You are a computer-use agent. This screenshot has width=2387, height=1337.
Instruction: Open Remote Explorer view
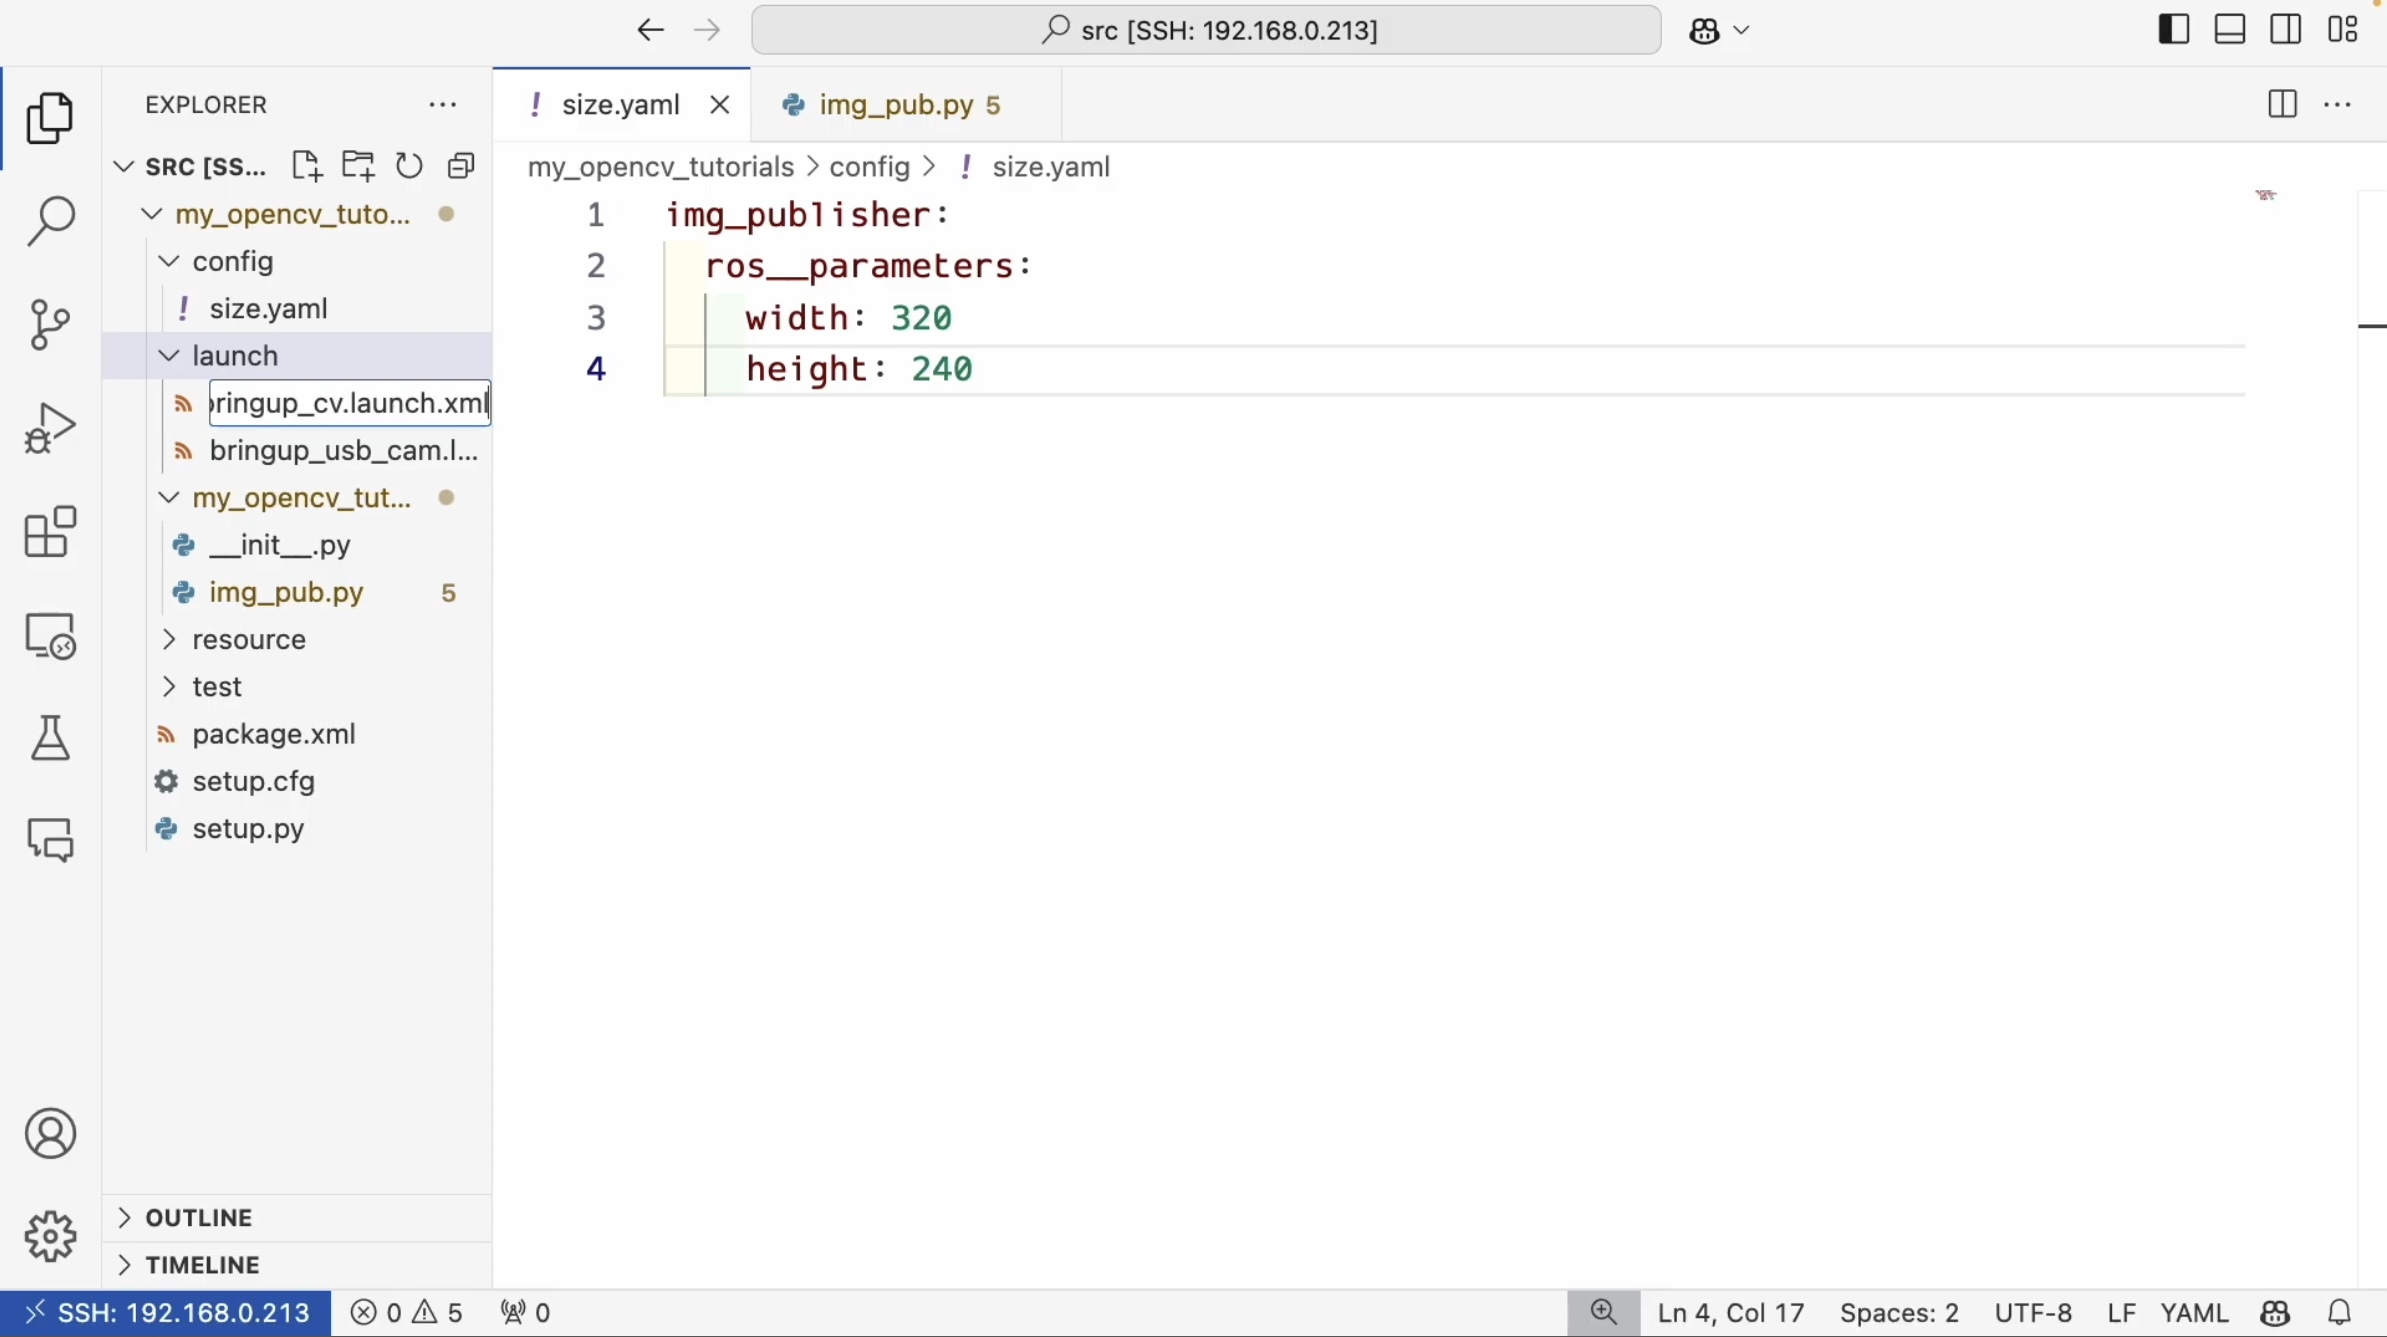50,636
